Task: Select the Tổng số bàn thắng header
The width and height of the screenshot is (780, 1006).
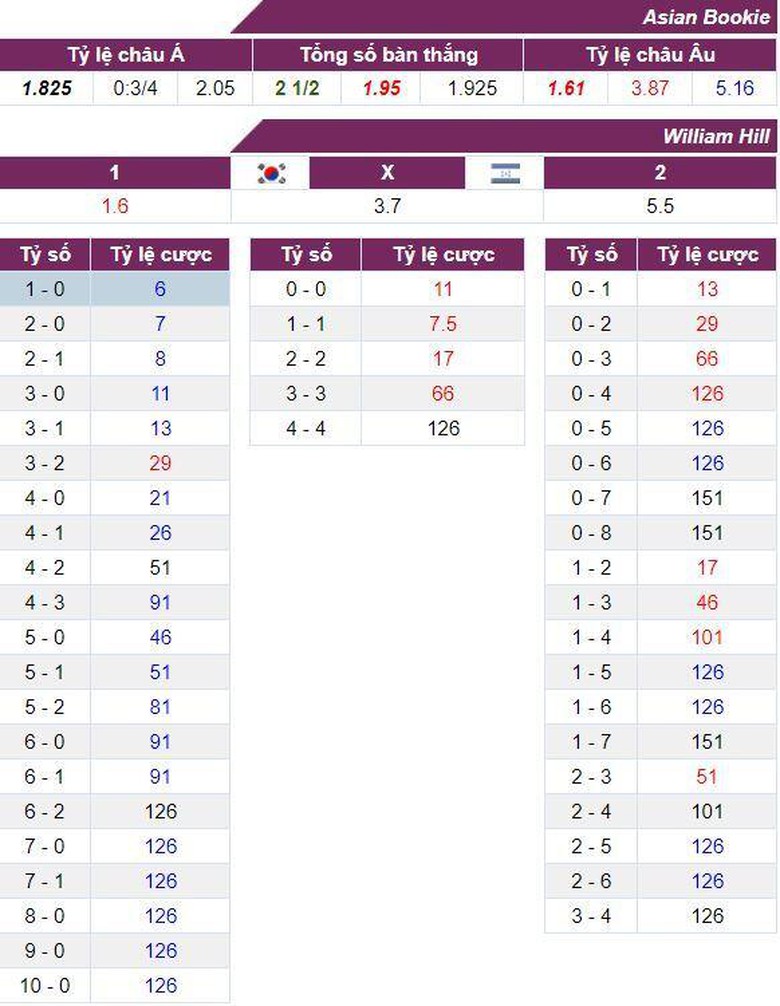Action: 388,55
